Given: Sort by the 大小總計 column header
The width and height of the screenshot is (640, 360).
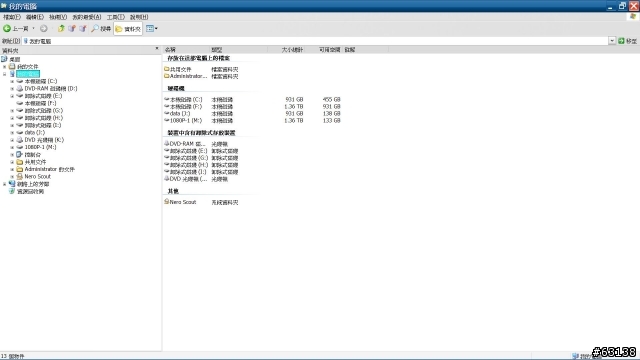Looking at the screenshot, I should [287, 50].
